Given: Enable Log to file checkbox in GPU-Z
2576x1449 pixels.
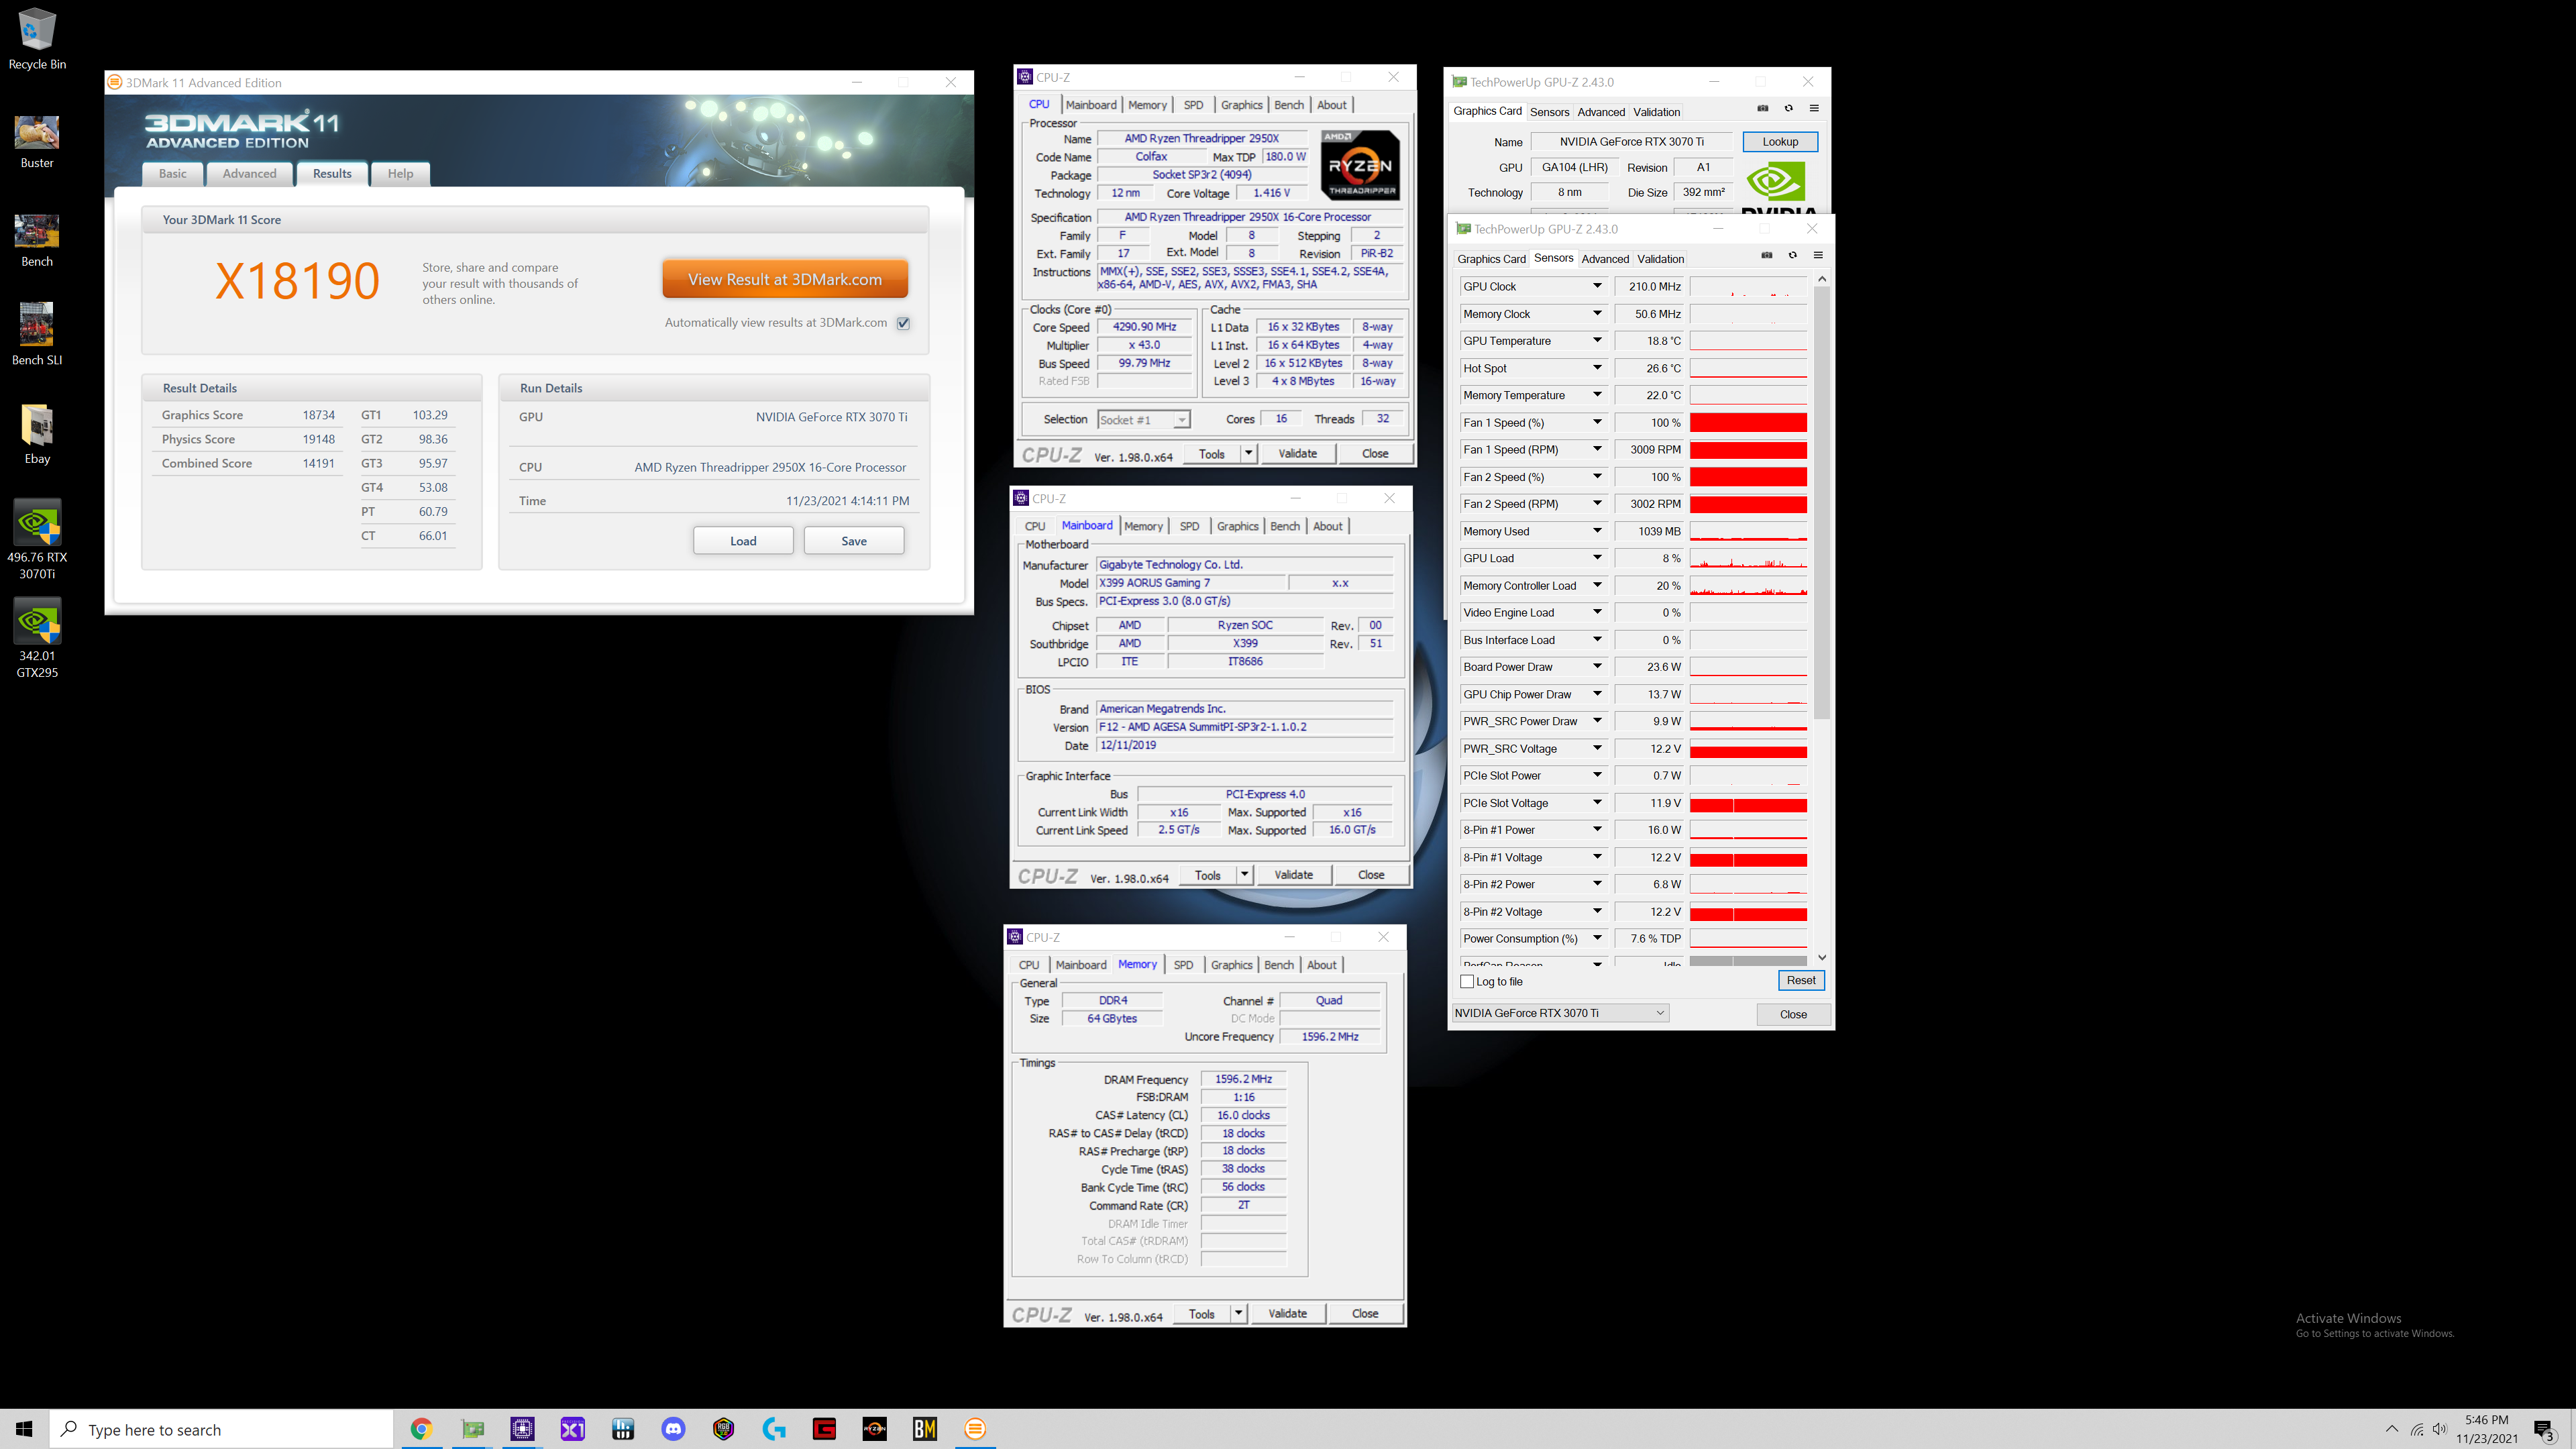Looking at the screenshot, I should coord(1467,982).
